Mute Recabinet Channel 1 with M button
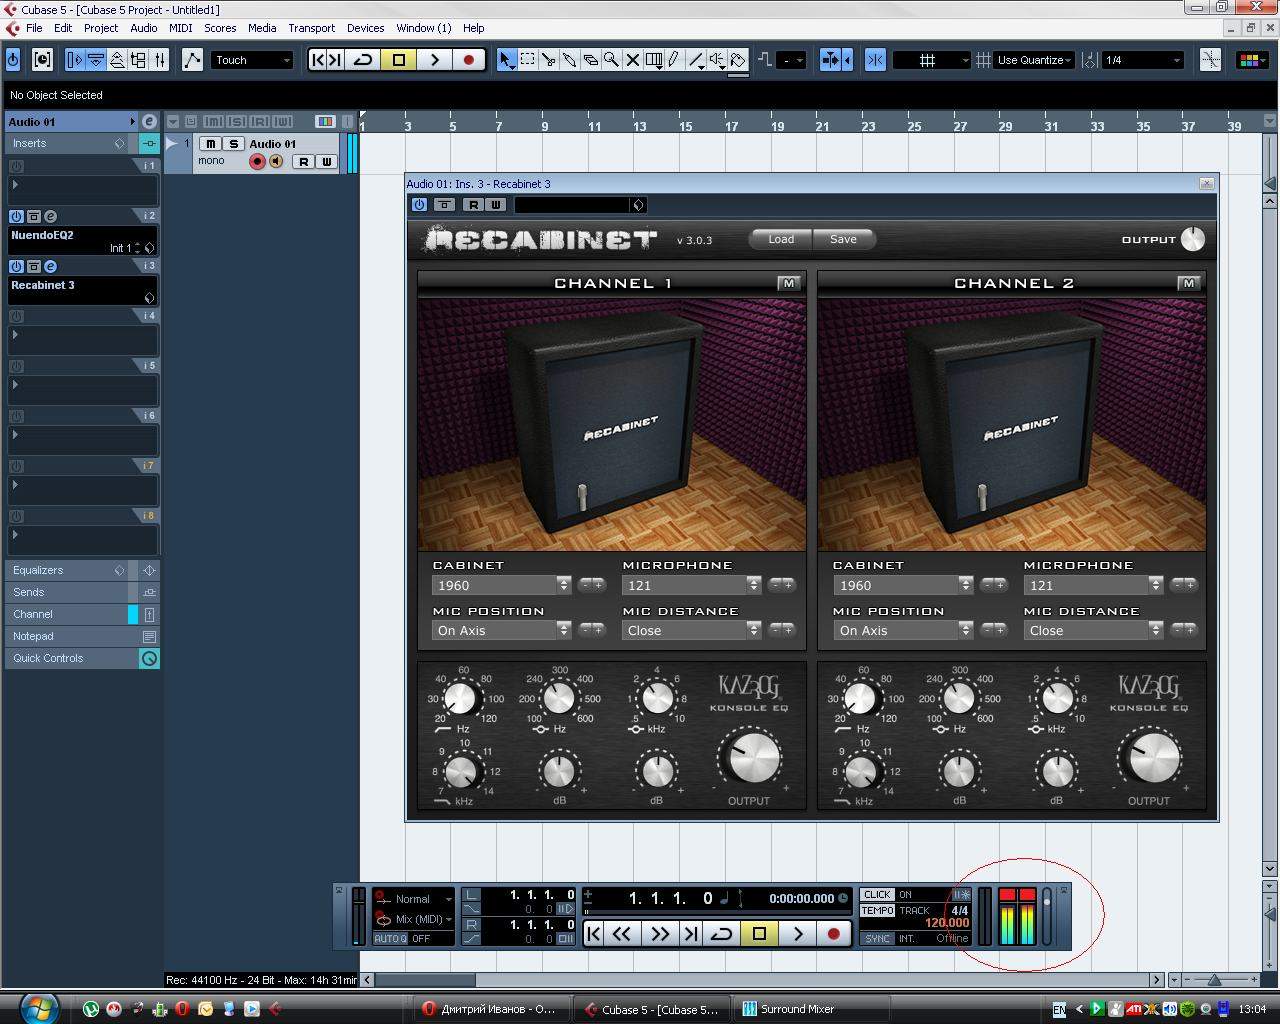Image resolution: width=1280 pixels, height=1024 pixels. point(788,283)
